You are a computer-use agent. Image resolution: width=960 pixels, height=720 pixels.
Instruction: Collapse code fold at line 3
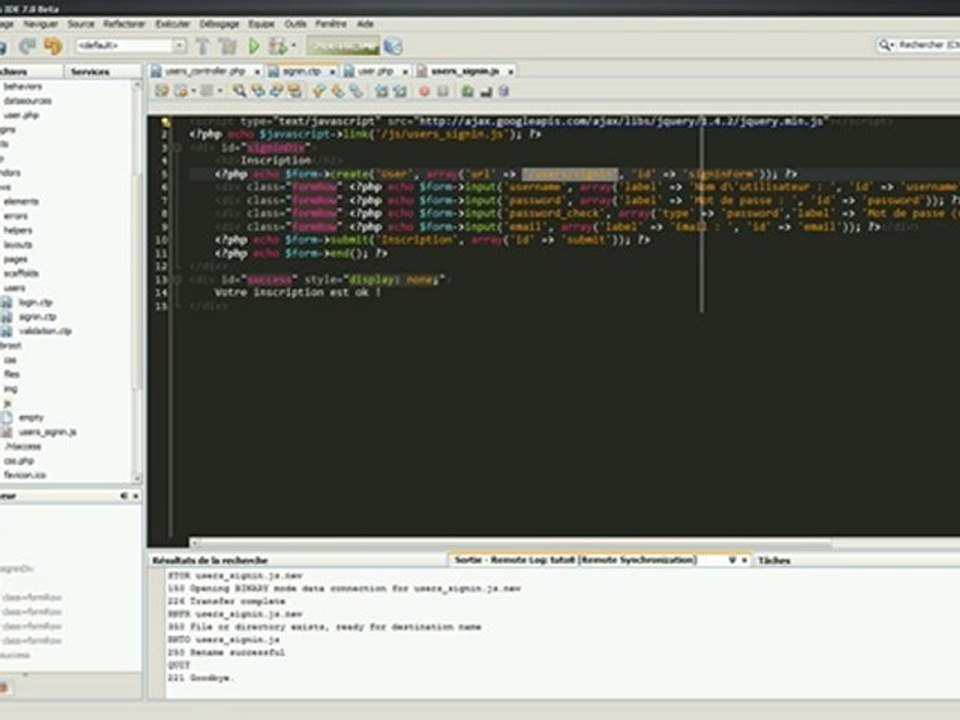coord(178,148)
